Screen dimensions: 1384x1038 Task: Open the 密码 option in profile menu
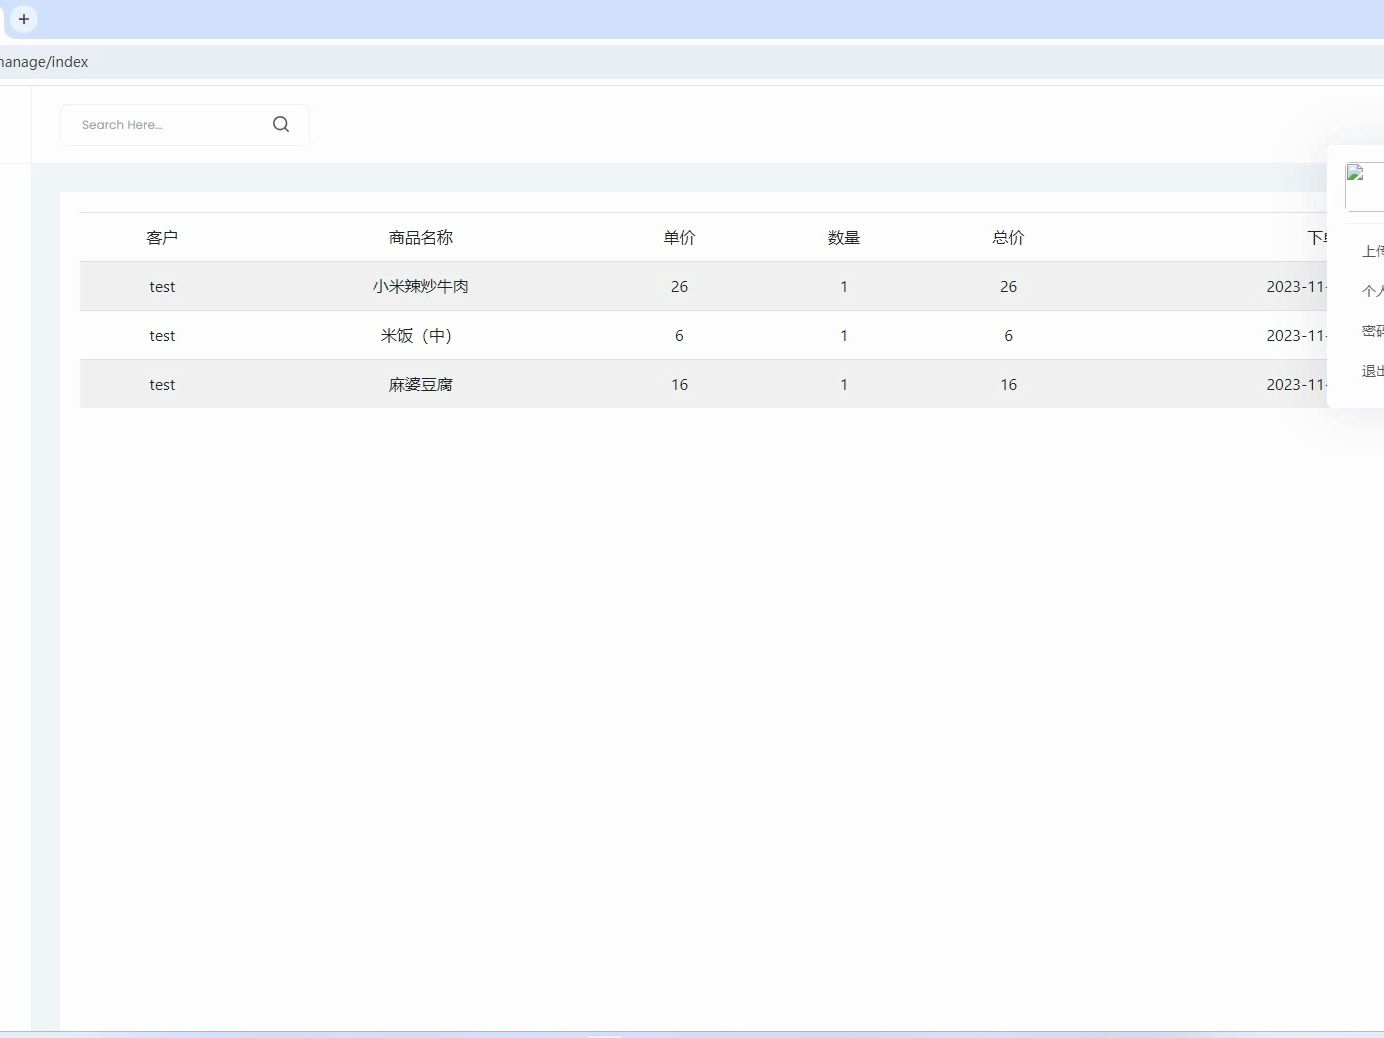click(1370, 331)
